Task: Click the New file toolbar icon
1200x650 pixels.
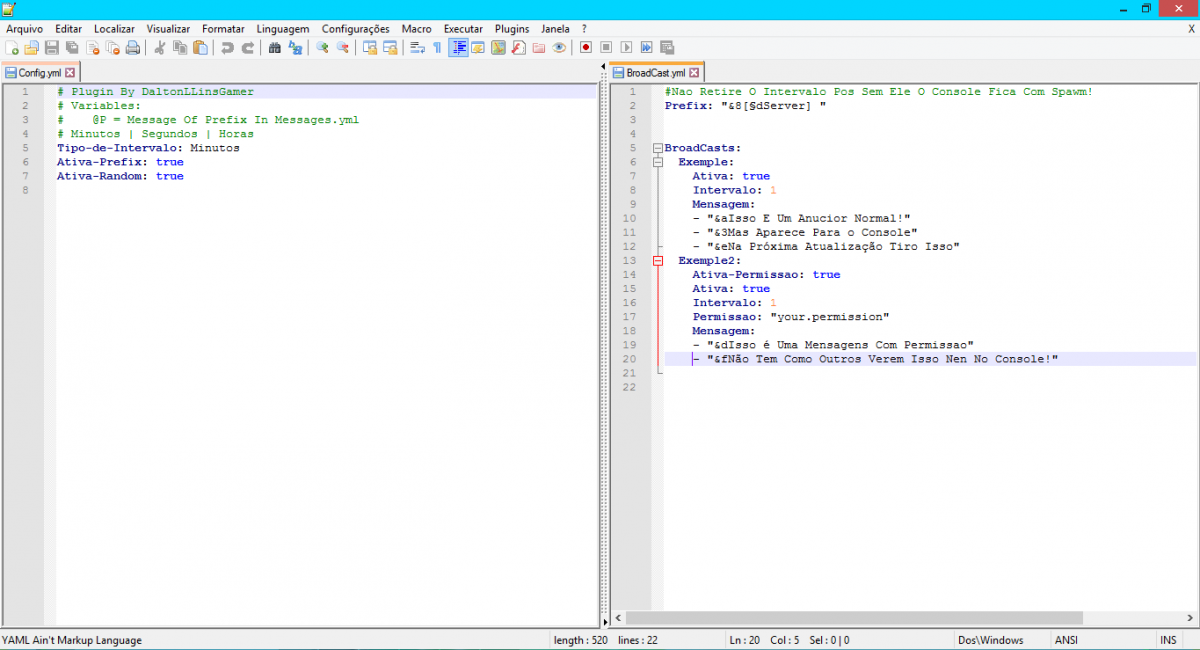Action: point(11,47)
